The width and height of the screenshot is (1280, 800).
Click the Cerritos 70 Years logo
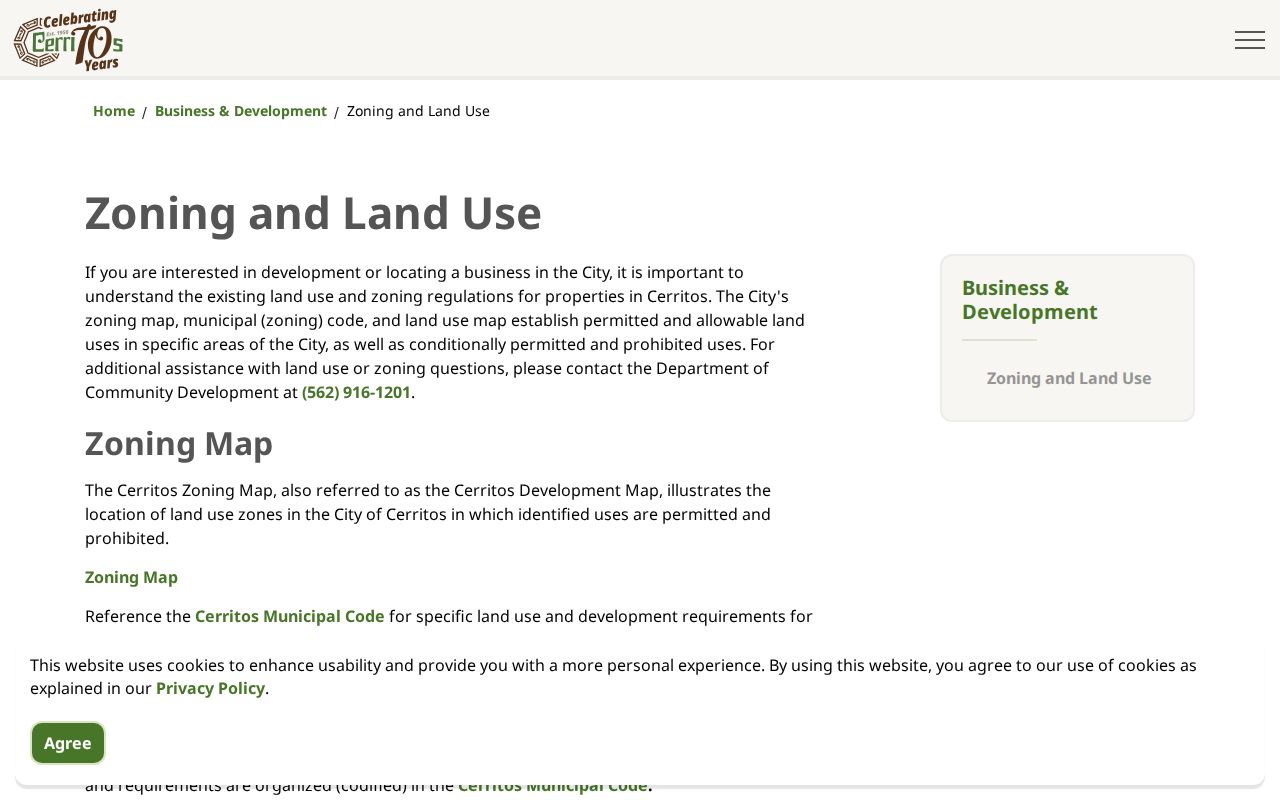coord(68,40)
